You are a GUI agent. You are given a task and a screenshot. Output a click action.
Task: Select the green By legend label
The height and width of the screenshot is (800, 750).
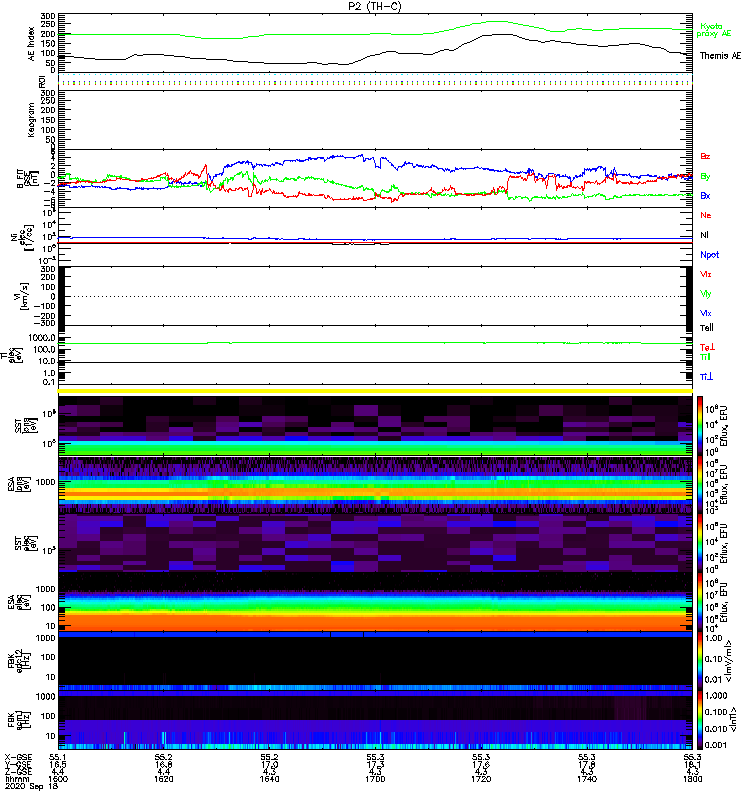coord(705,177)
